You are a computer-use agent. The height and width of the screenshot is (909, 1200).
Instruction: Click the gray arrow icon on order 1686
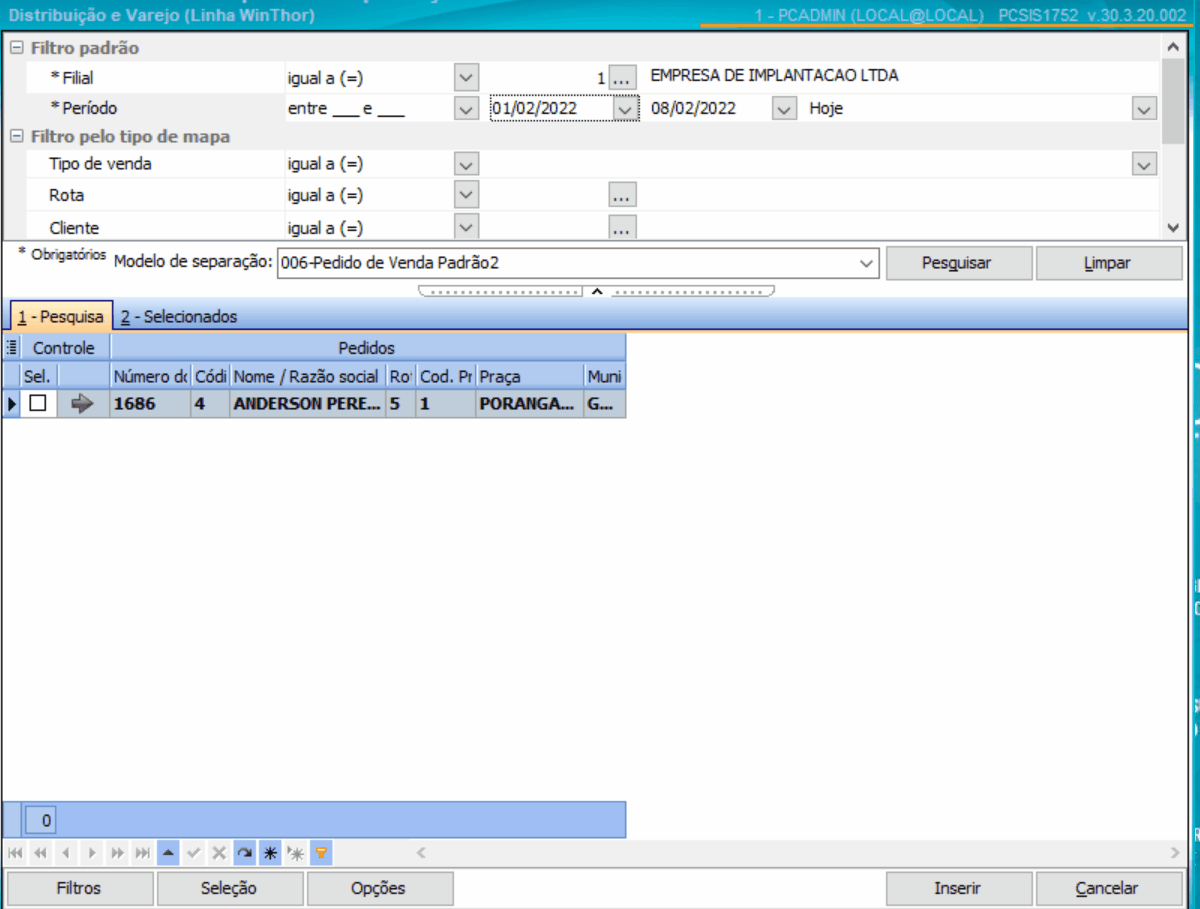83,404
